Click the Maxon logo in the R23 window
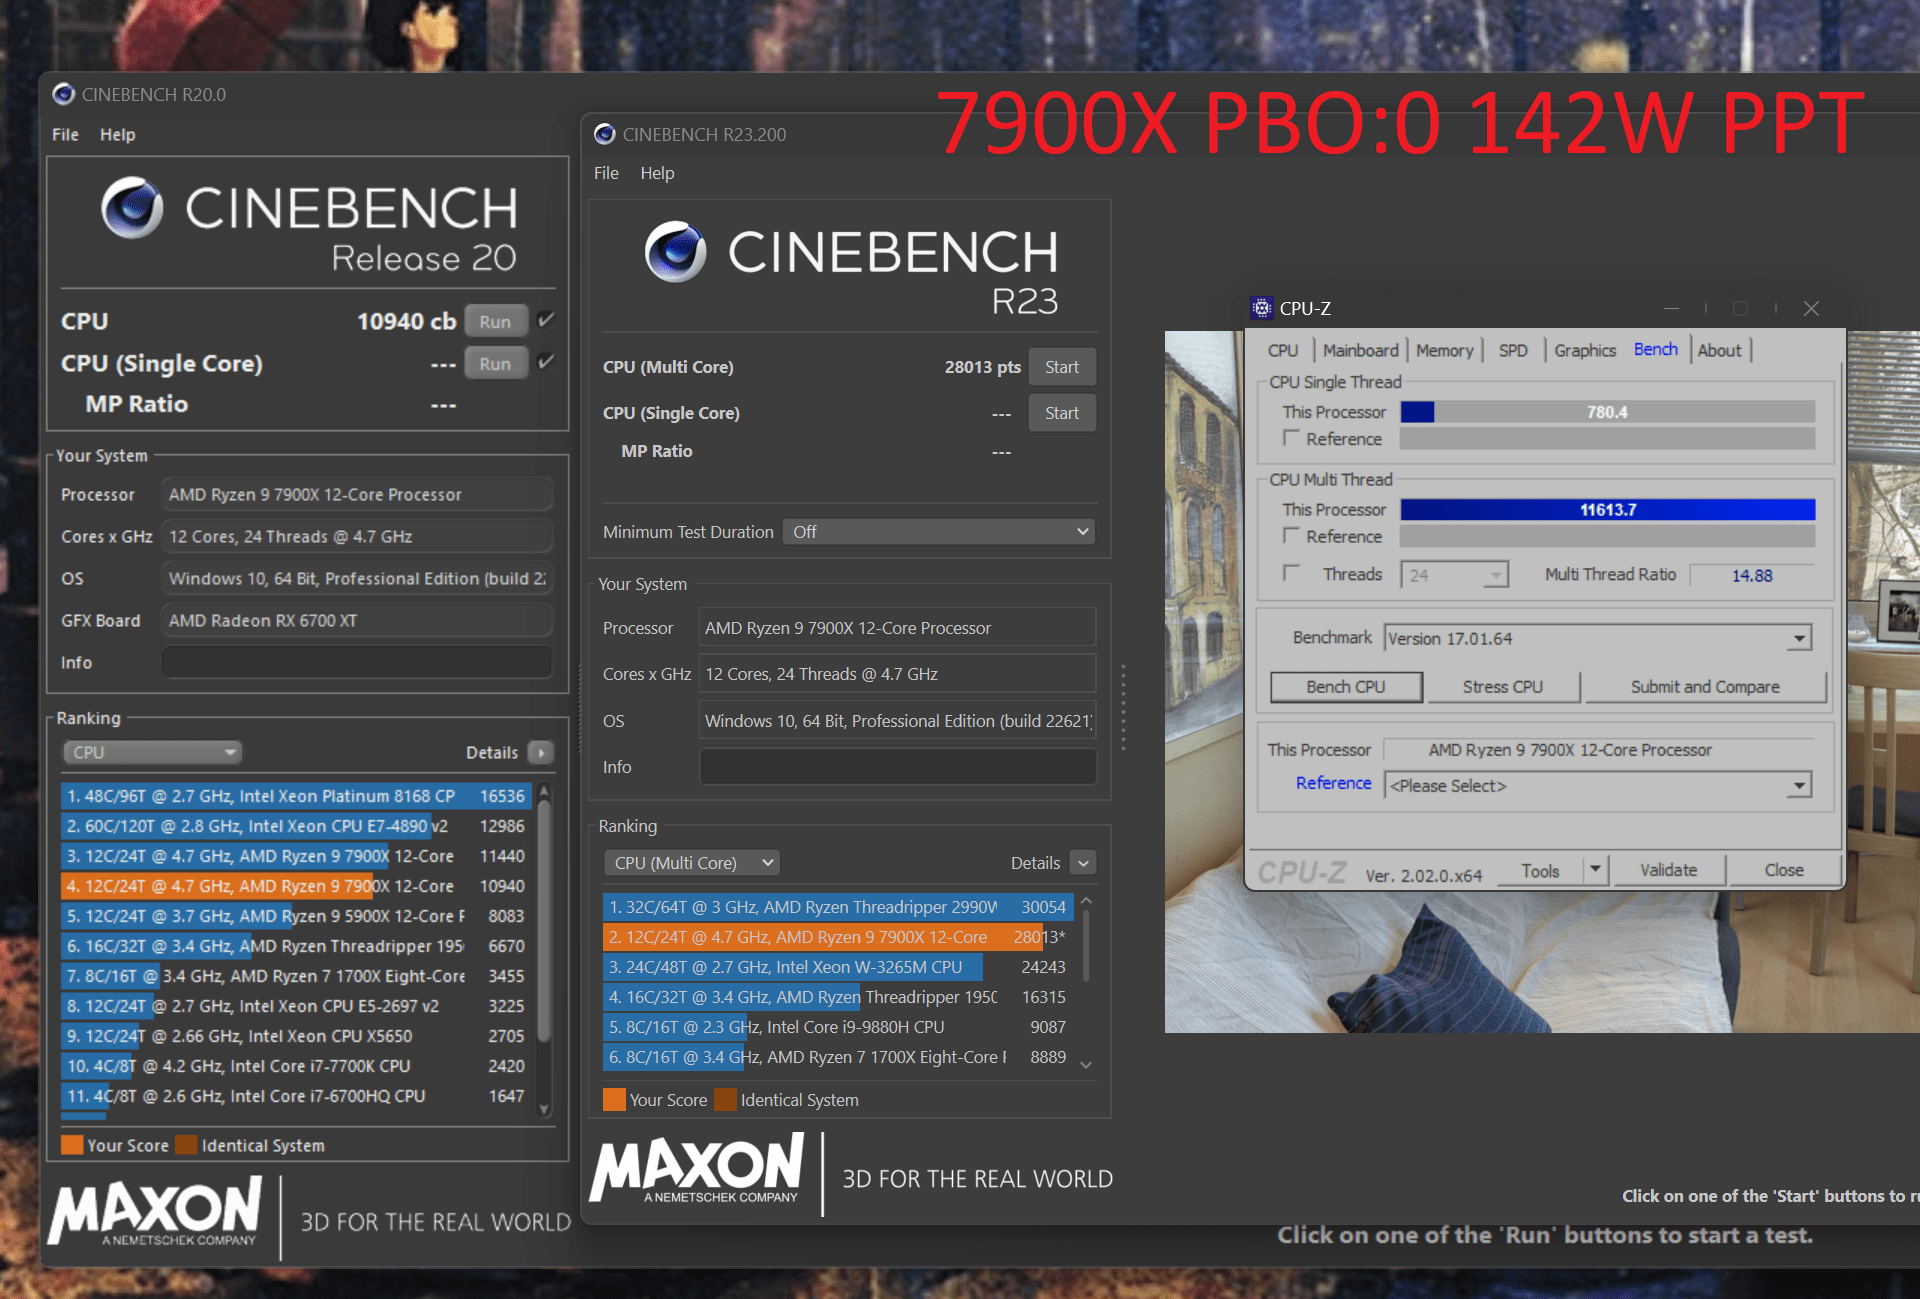The image size is (1920, 1299). click(x=697, y=1168)
